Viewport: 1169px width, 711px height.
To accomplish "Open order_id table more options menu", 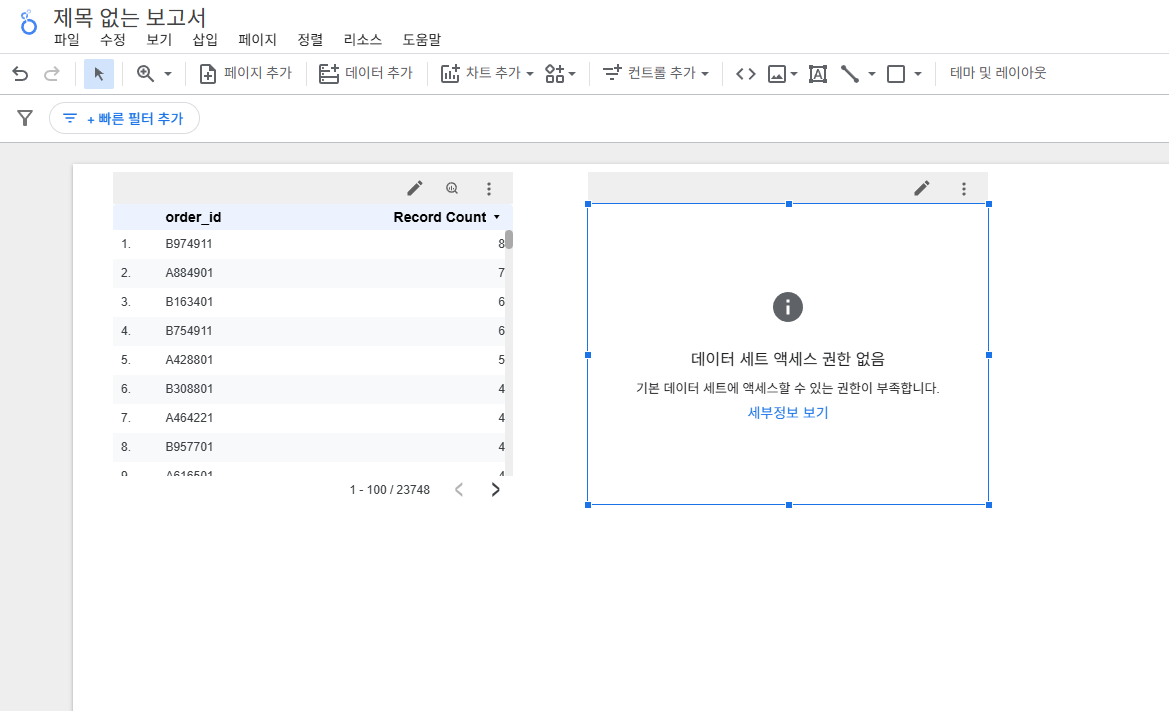I will (489, 189).
